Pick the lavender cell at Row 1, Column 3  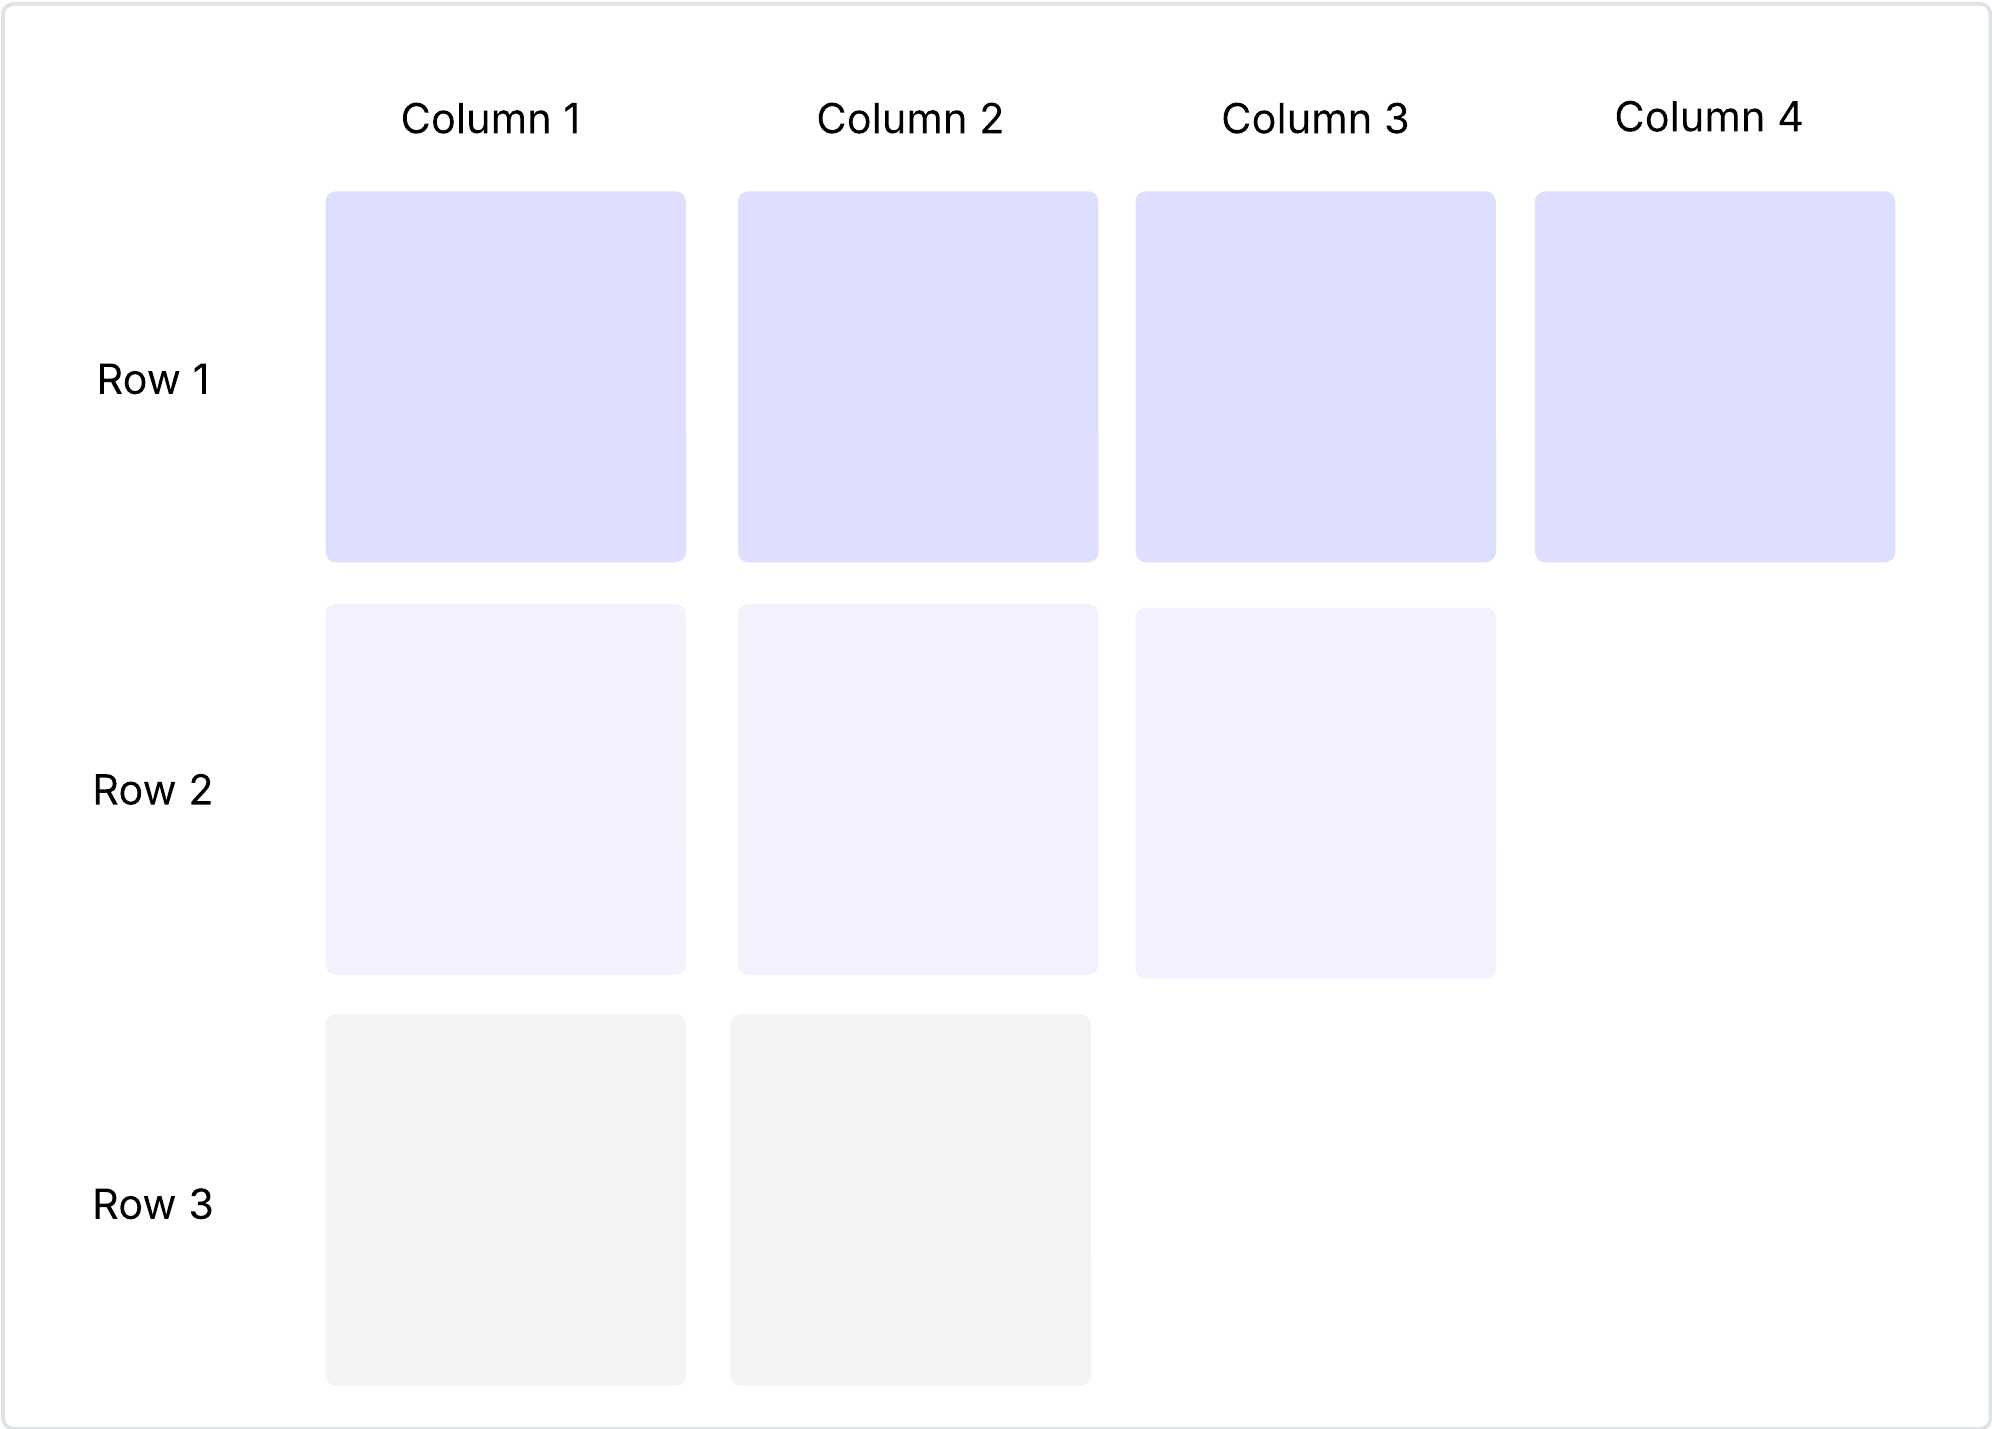(x=1315, y=376)
